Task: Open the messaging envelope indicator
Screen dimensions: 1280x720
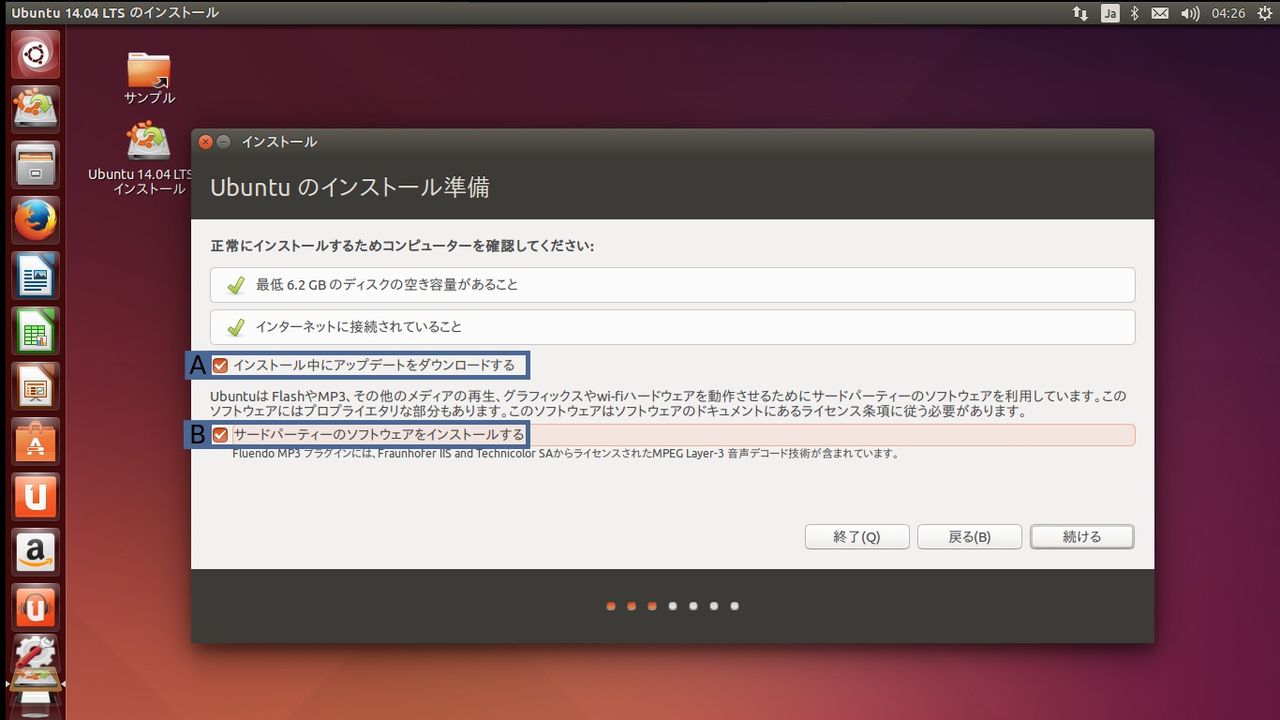Action: click(1160, 13)
